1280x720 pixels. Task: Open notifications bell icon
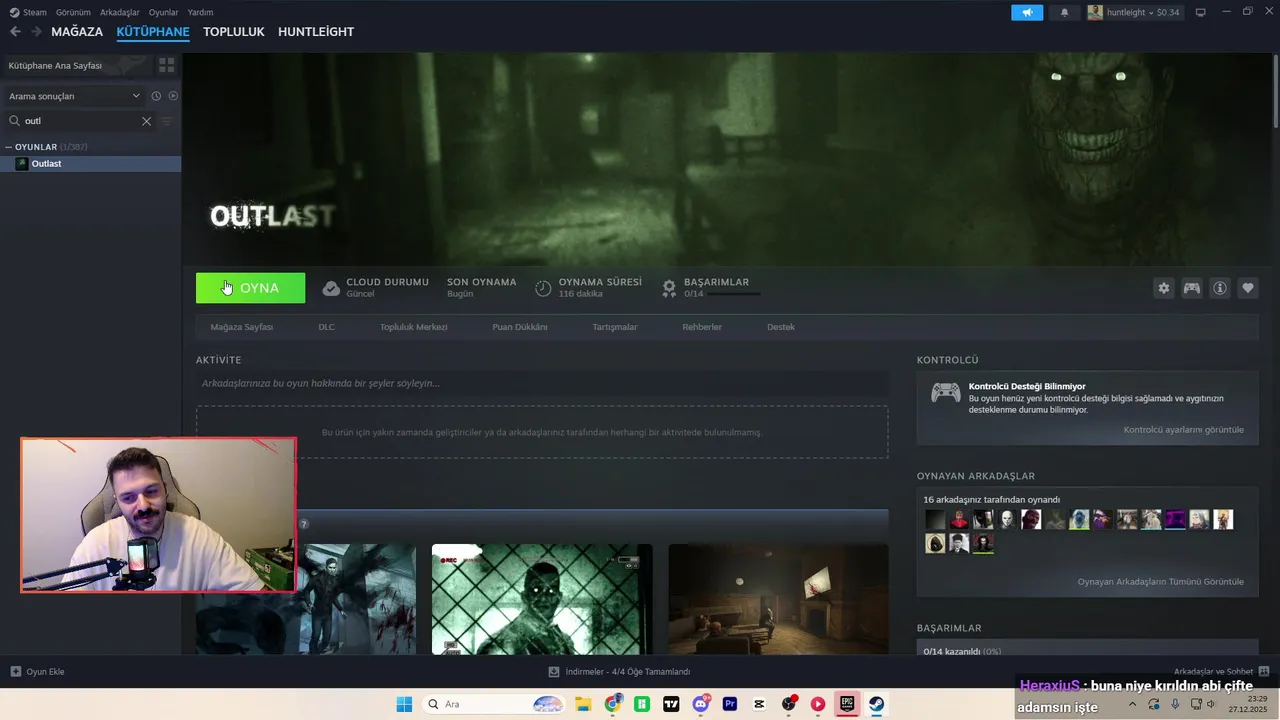(x=1064, y=12)
